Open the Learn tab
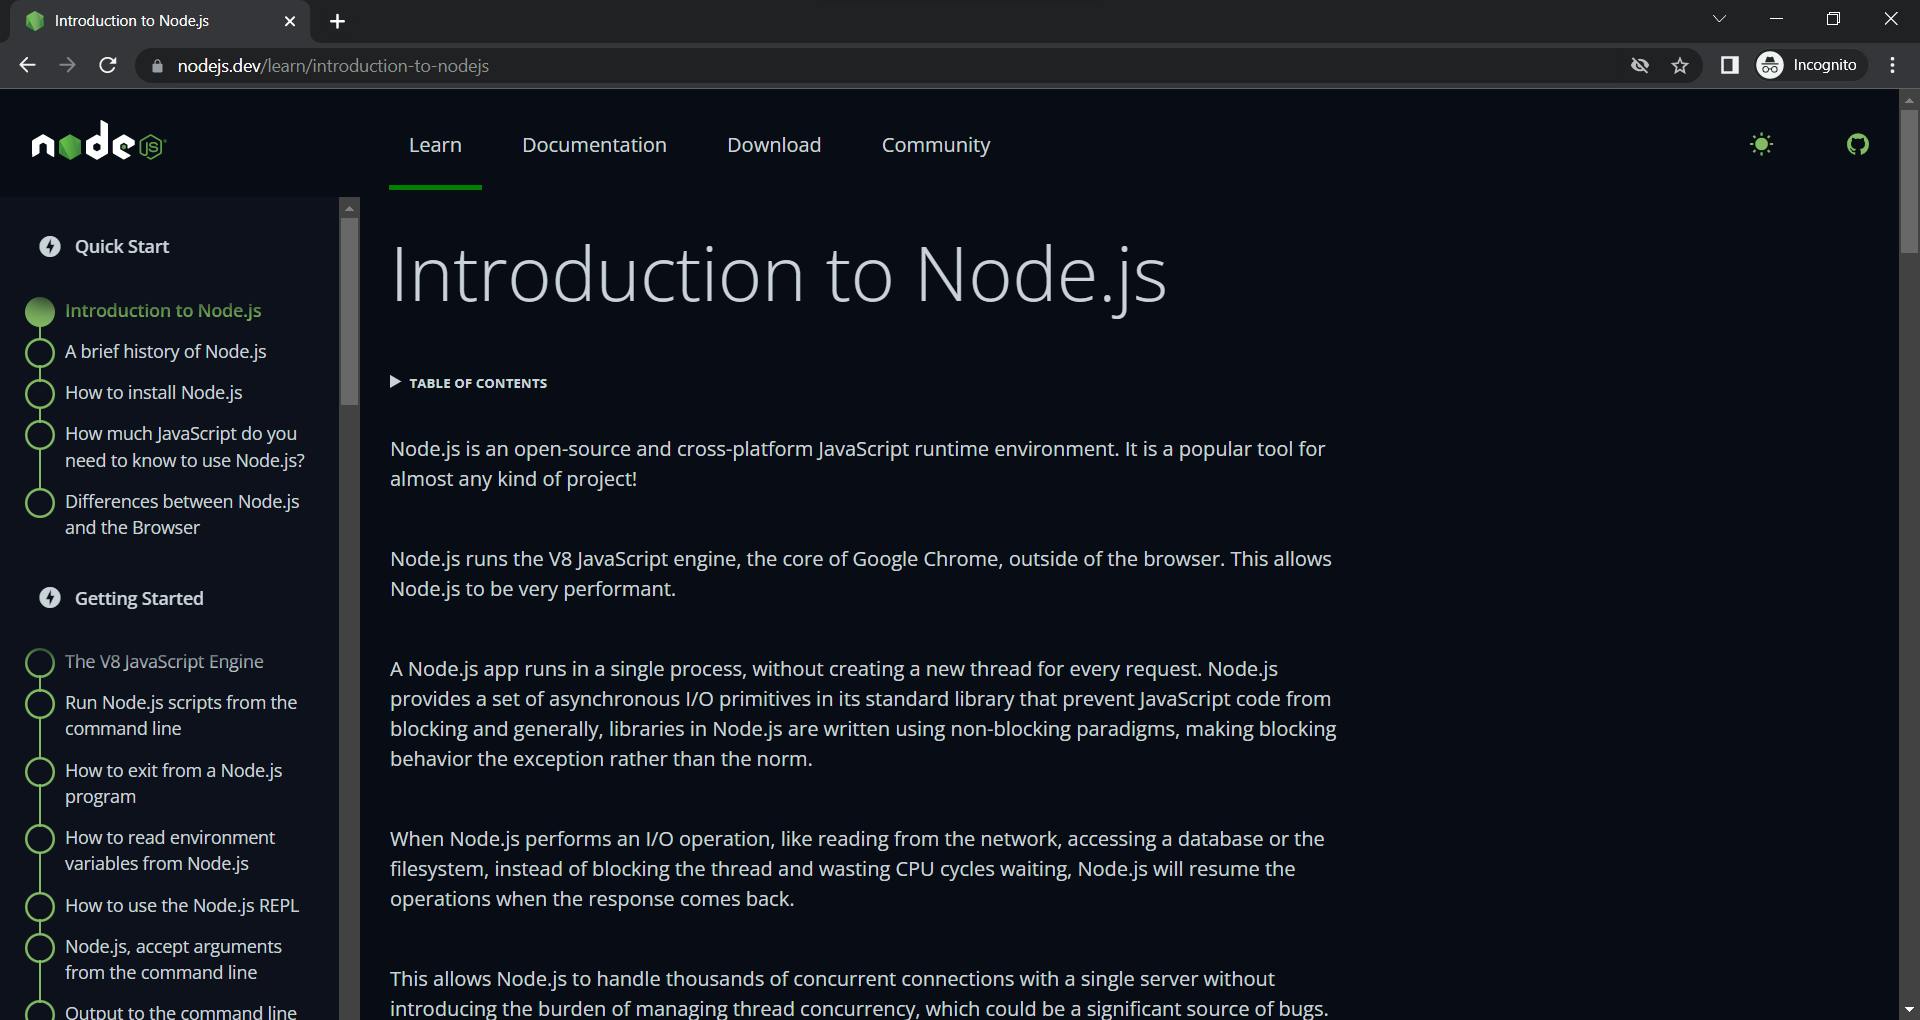The image size is (1920, 1020). 435,145
